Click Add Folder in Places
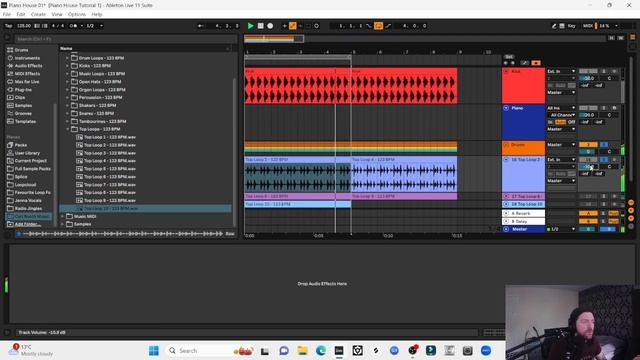 pos(28,224)
